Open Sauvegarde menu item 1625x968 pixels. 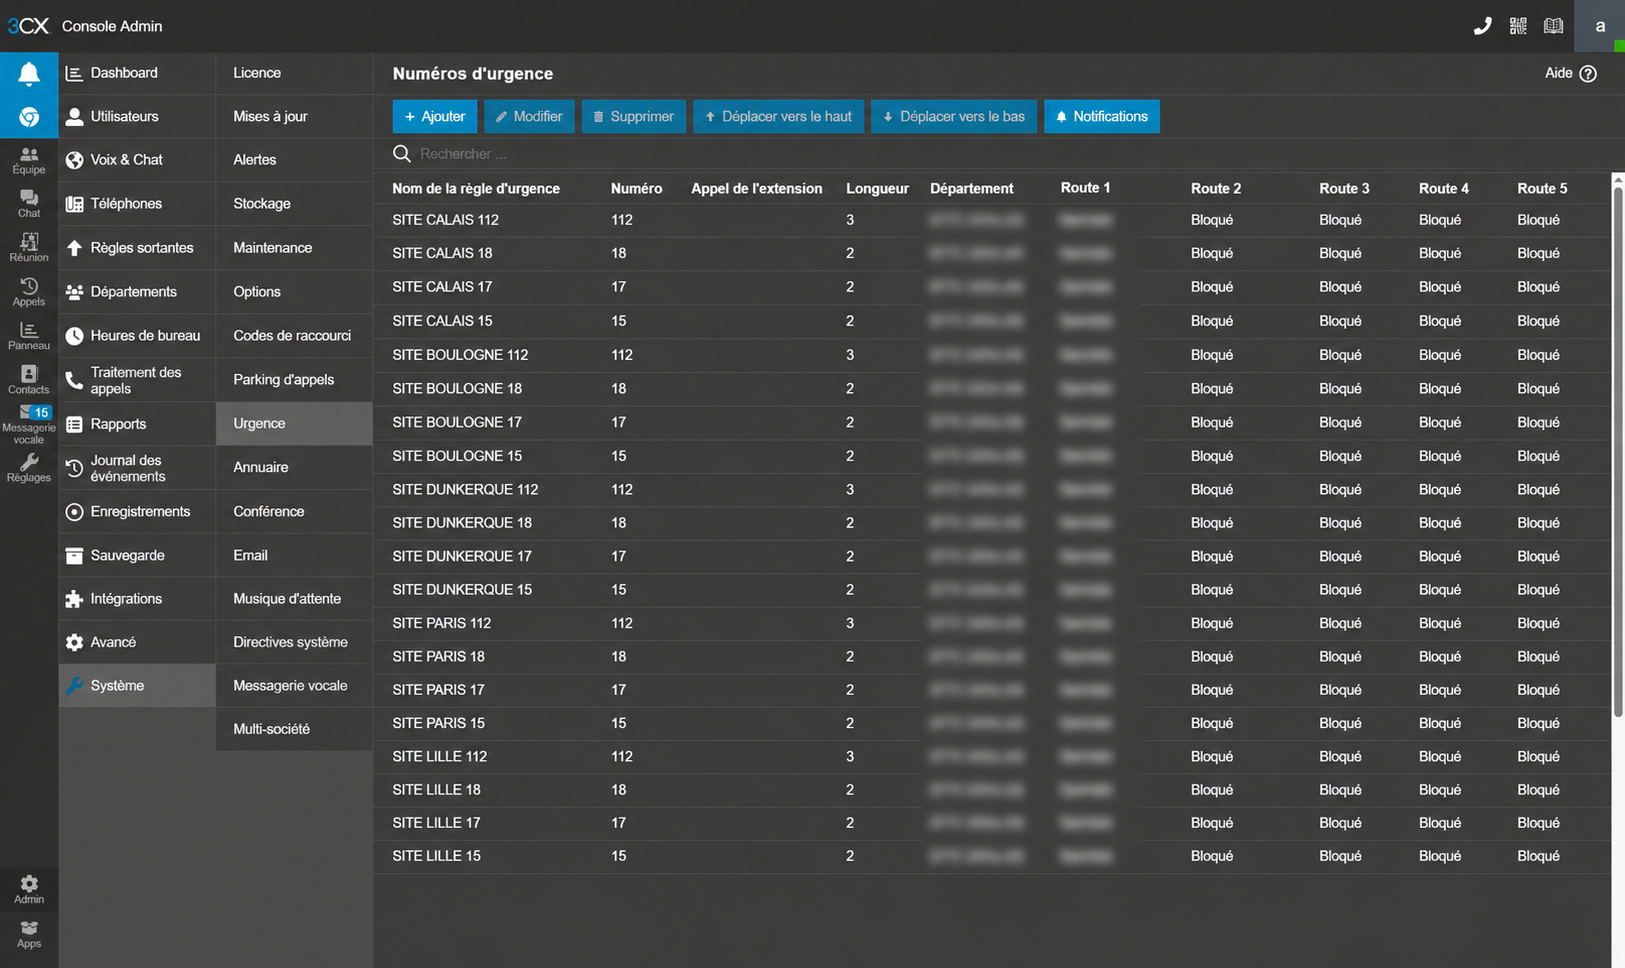point(137,555)
